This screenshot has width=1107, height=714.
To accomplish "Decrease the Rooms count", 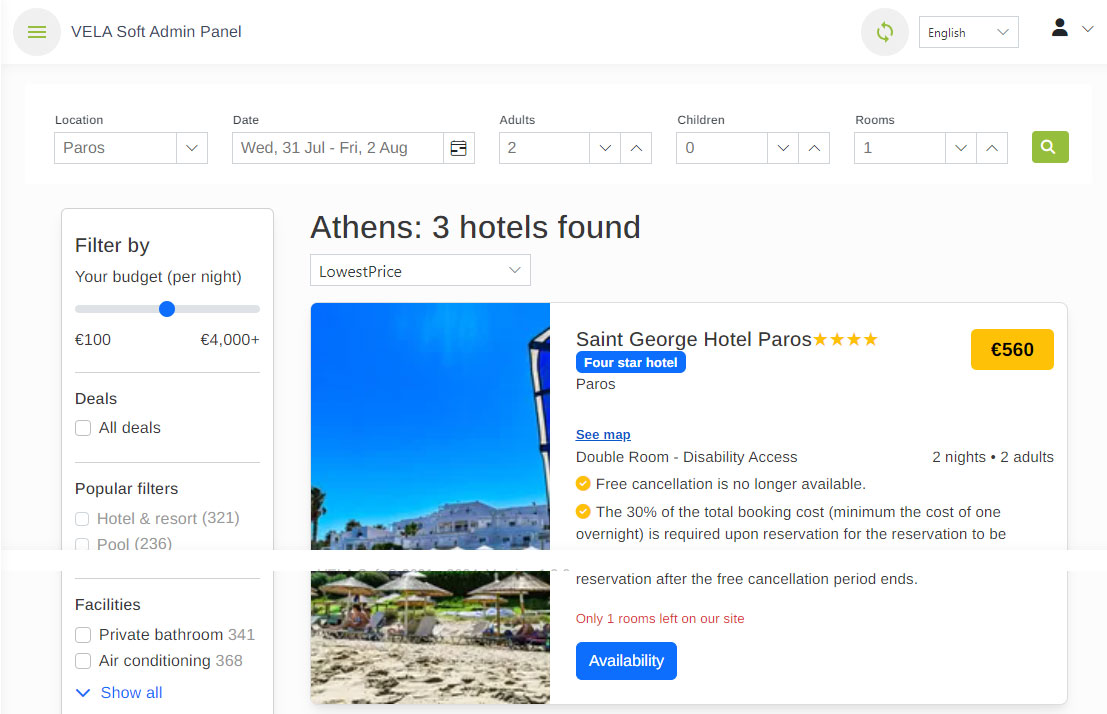I will [x=960, y=148].
